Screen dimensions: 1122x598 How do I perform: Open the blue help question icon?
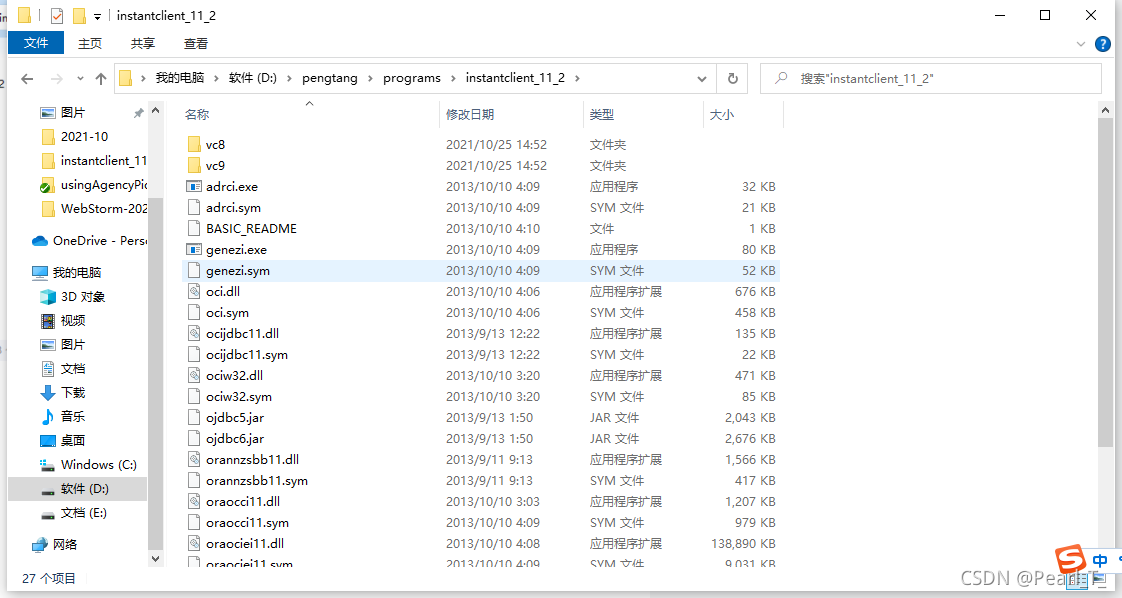[1103, 44]
